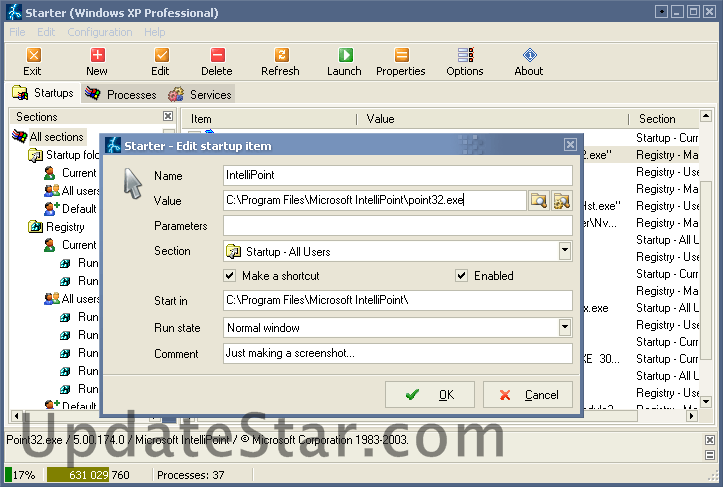Image resolution: width=723 pixels, height=487 pixels.
Task: Open the Run state dropdown arrow
Action: pos(564,327)
